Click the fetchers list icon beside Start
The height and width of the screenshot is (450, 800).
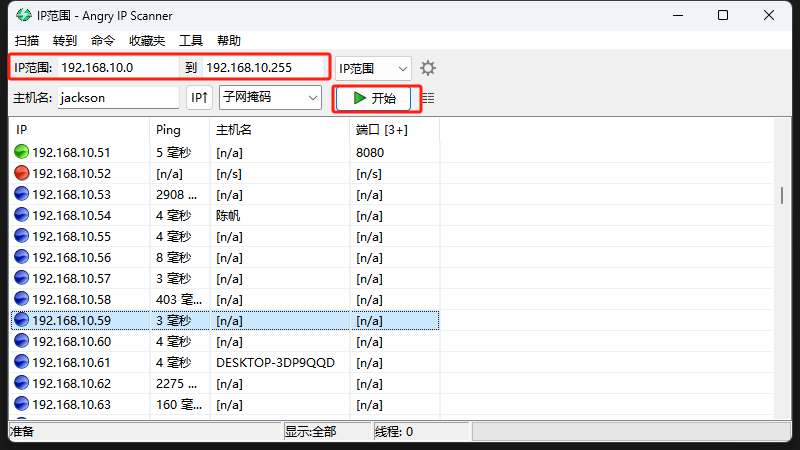(428, 98)
